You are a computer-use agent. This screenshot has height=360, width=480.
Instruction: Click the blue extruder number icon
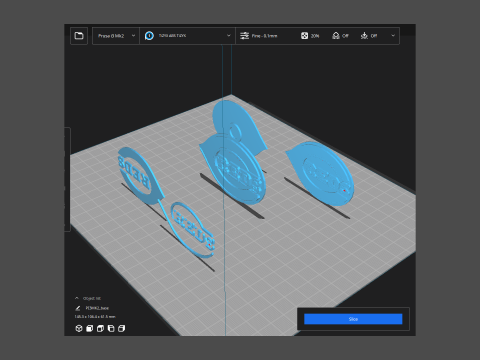(x=149, y=36)
